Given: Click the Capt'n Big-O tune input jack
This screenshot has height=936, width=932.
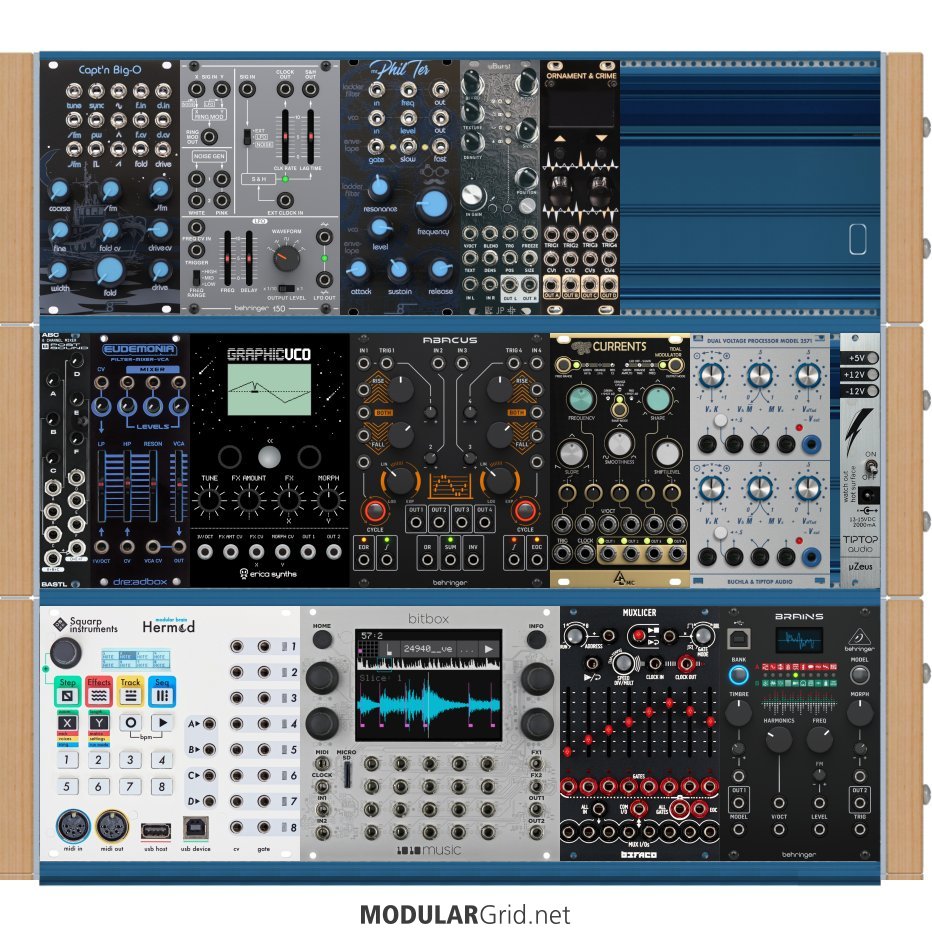Looking at the screenshot, I should tap(74, 91).
